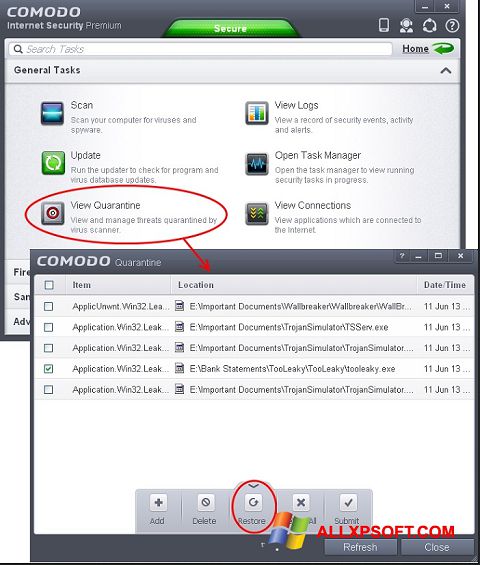Go back via the Home link
The width and height of the screenshot is (480, 565).
tap(415, 49)
